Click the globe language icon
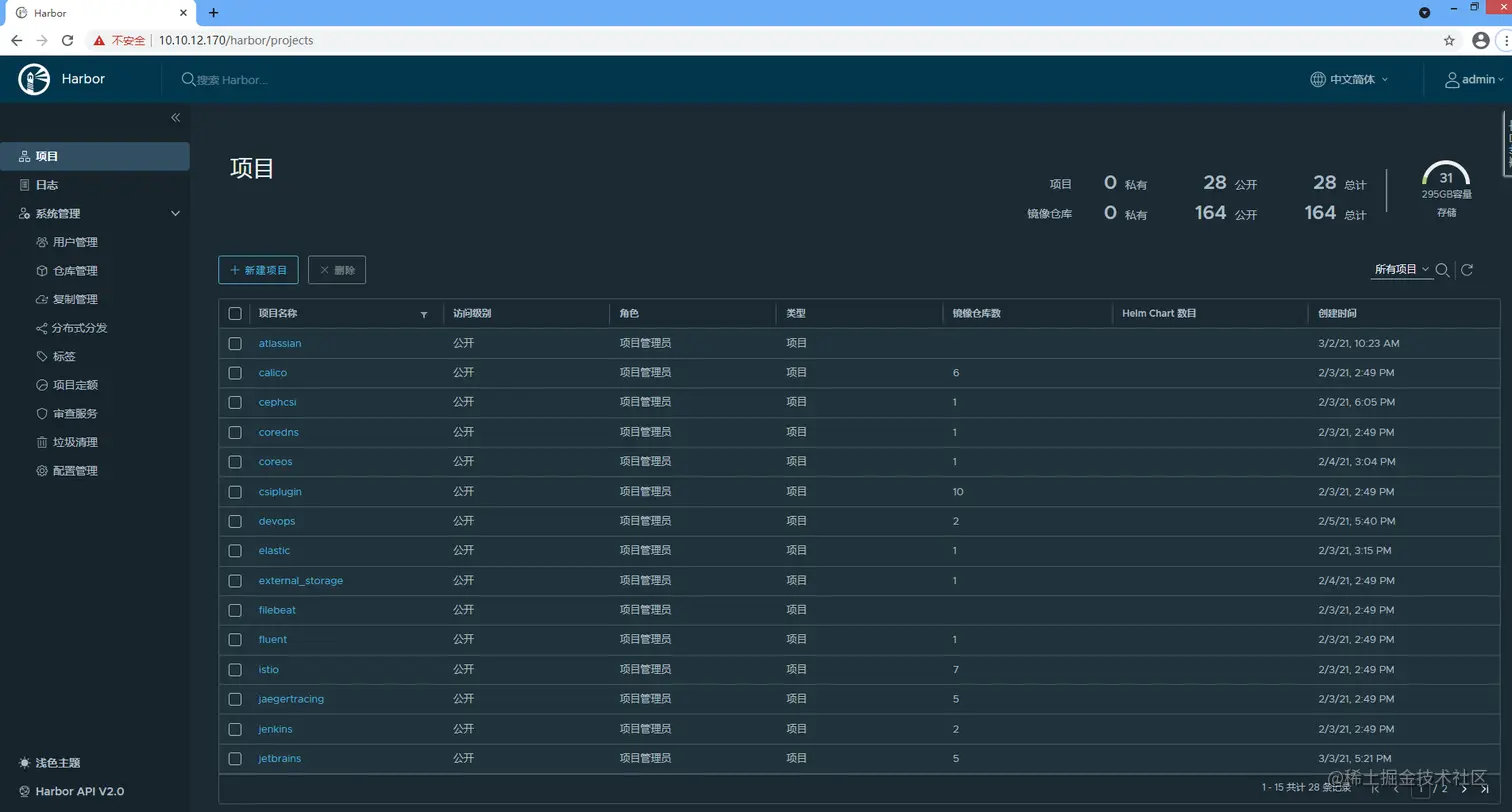Viewport: 1512px width, 812px height. click(x=1318, y=79)
